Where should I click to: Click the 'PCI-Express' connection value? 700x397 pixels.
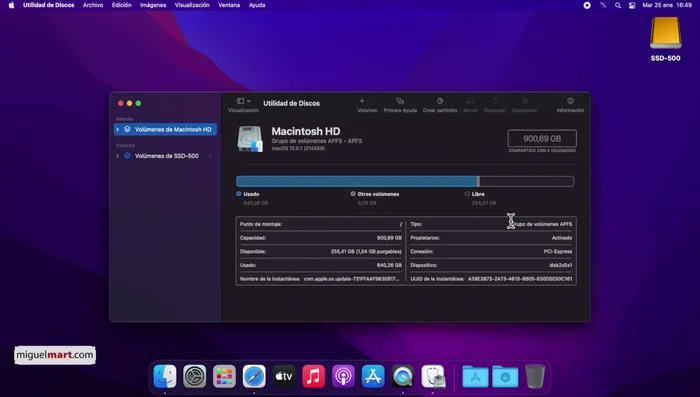coord(558,251)
